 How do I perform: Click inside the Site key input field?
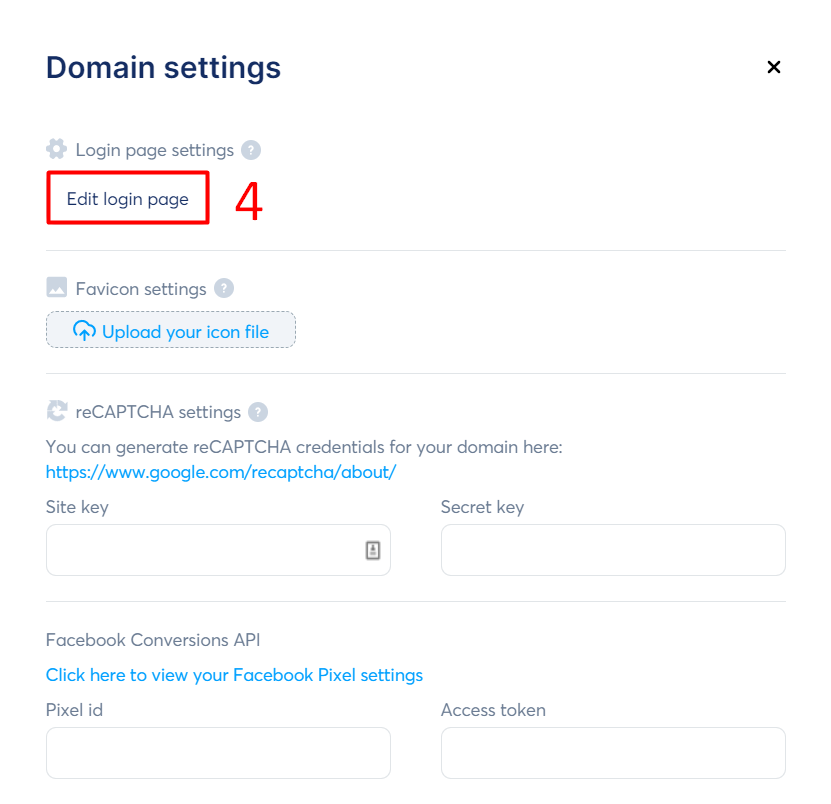point(200,549)
